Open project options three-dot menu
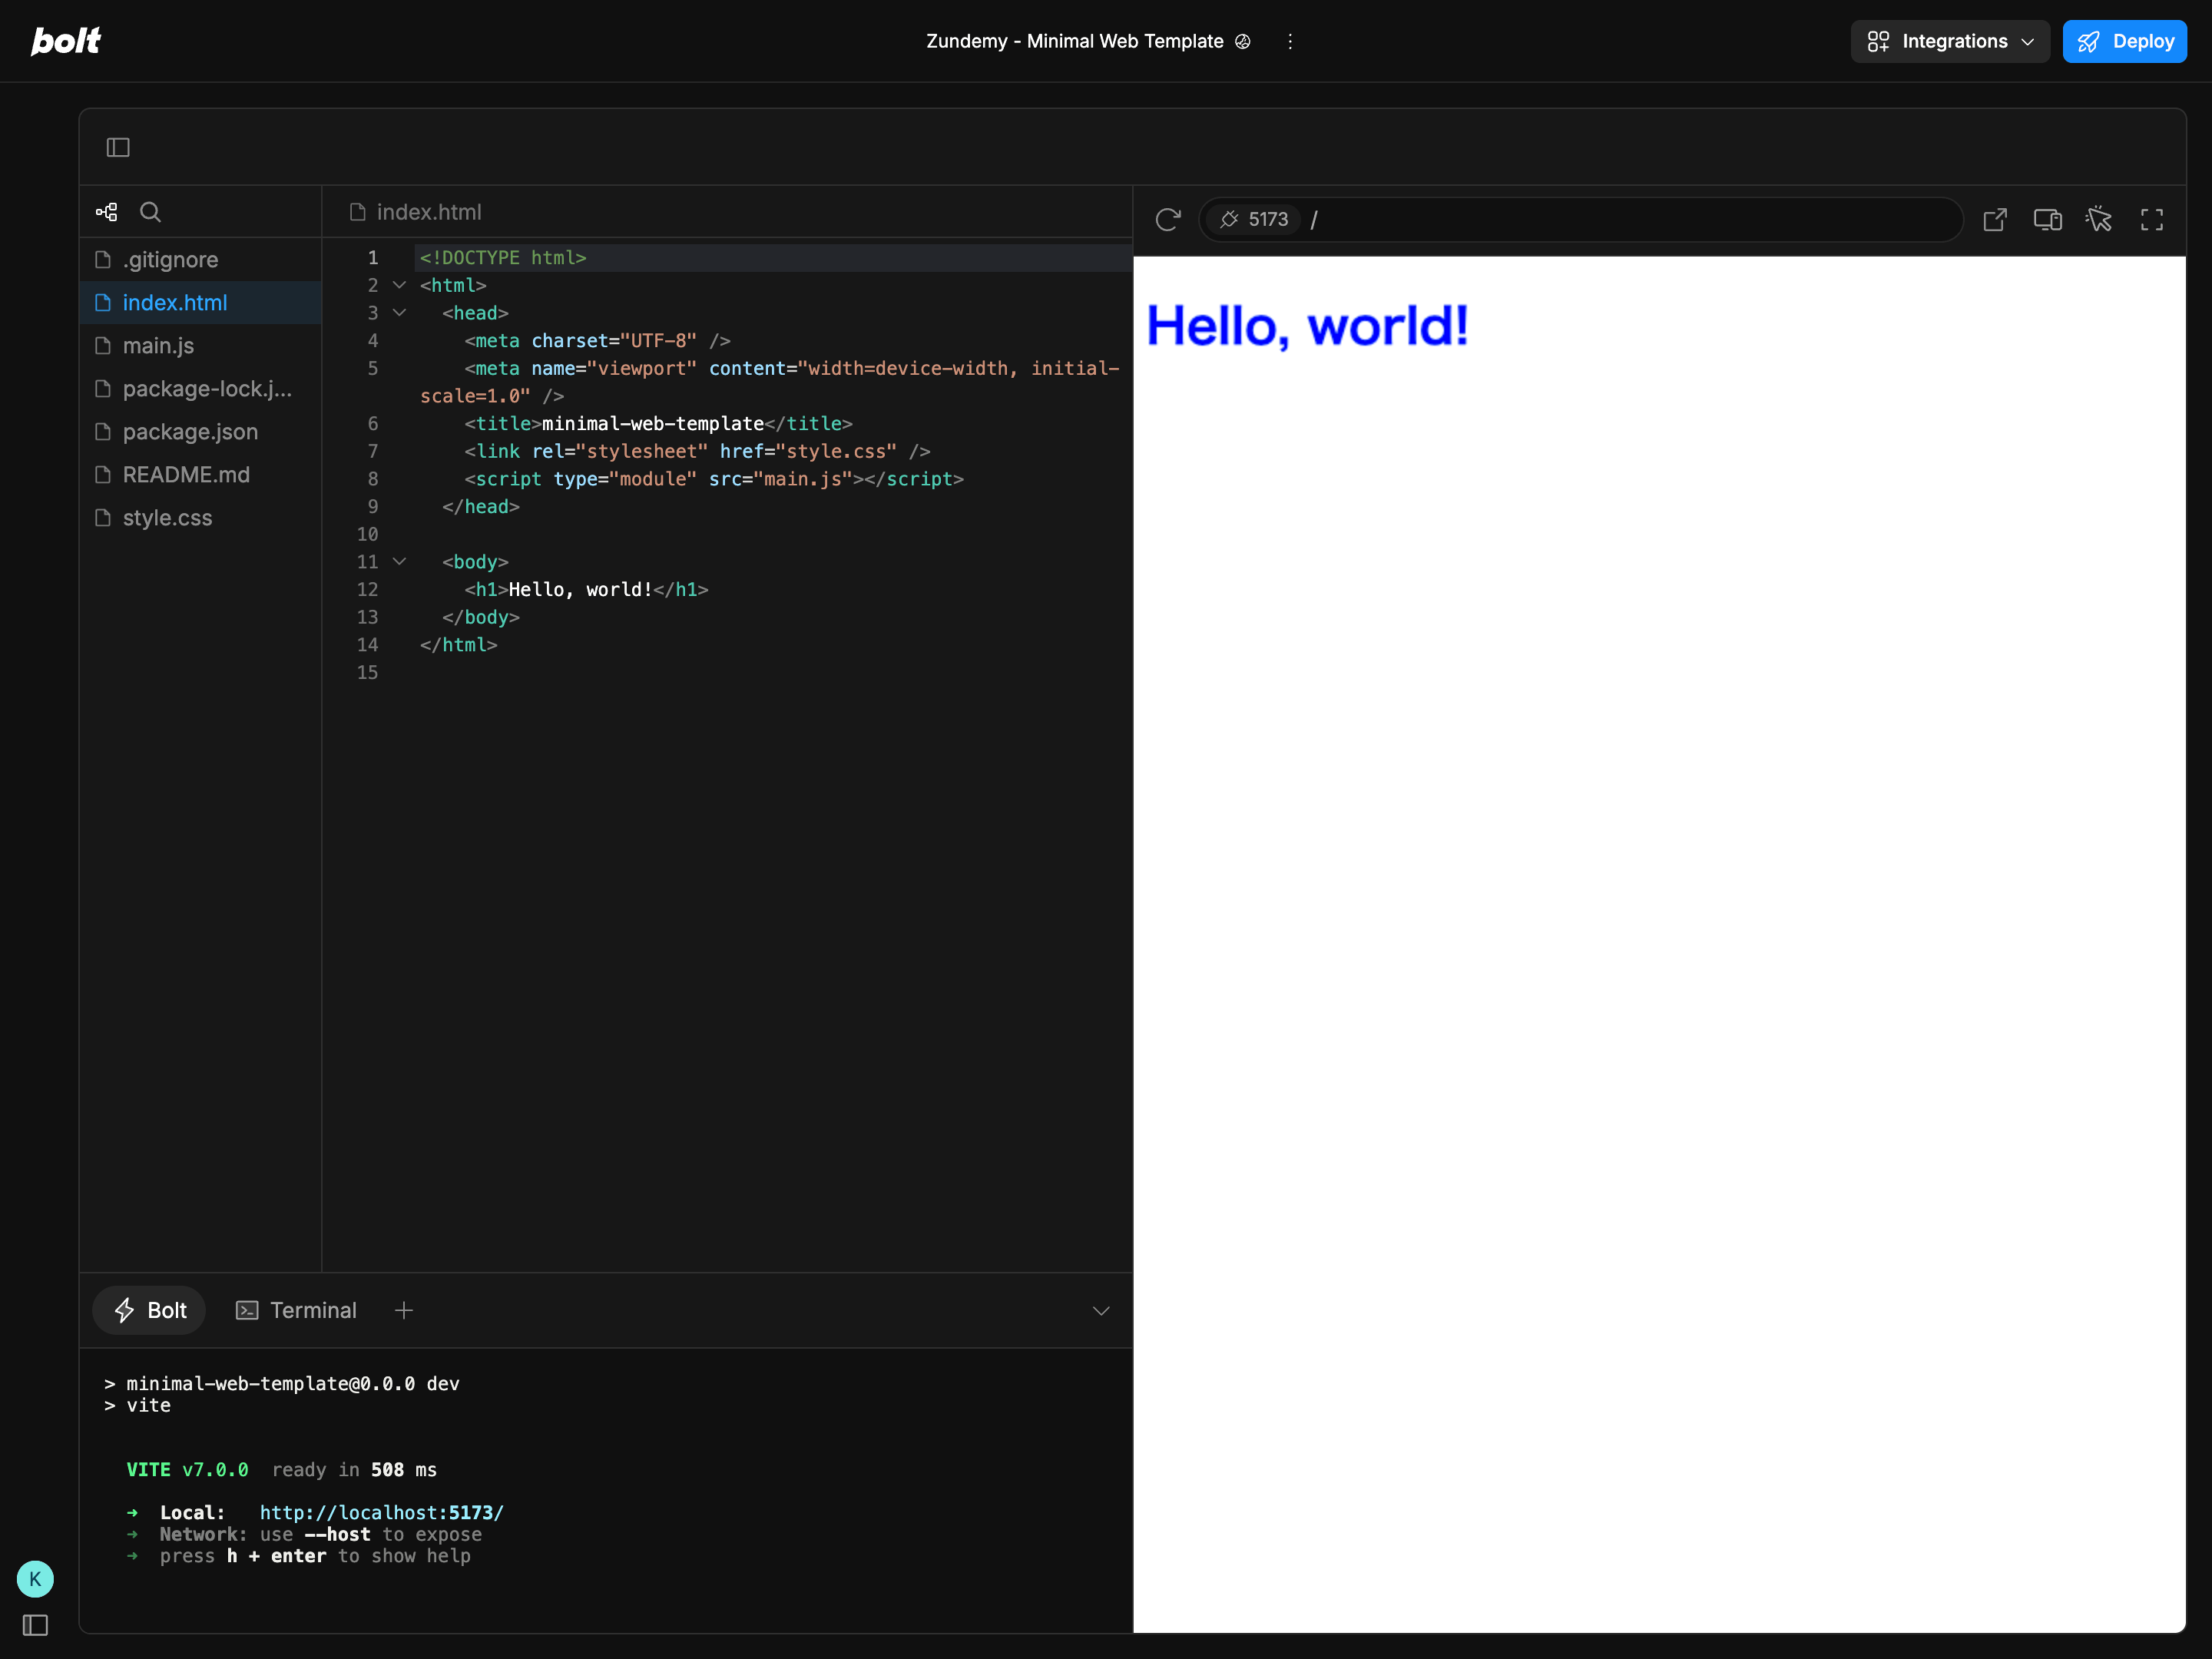Image resolution: width=2212 pixels, height=1659 pixels. (1290, 41)
